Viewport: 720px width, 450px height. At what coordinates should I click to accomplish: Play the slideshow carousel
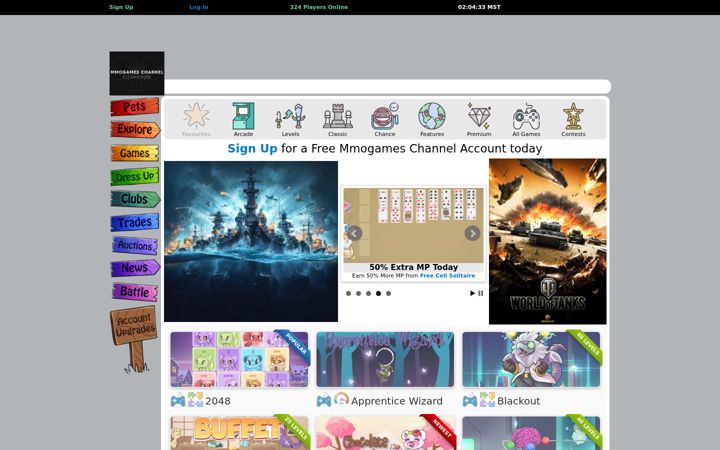[472, 293]
